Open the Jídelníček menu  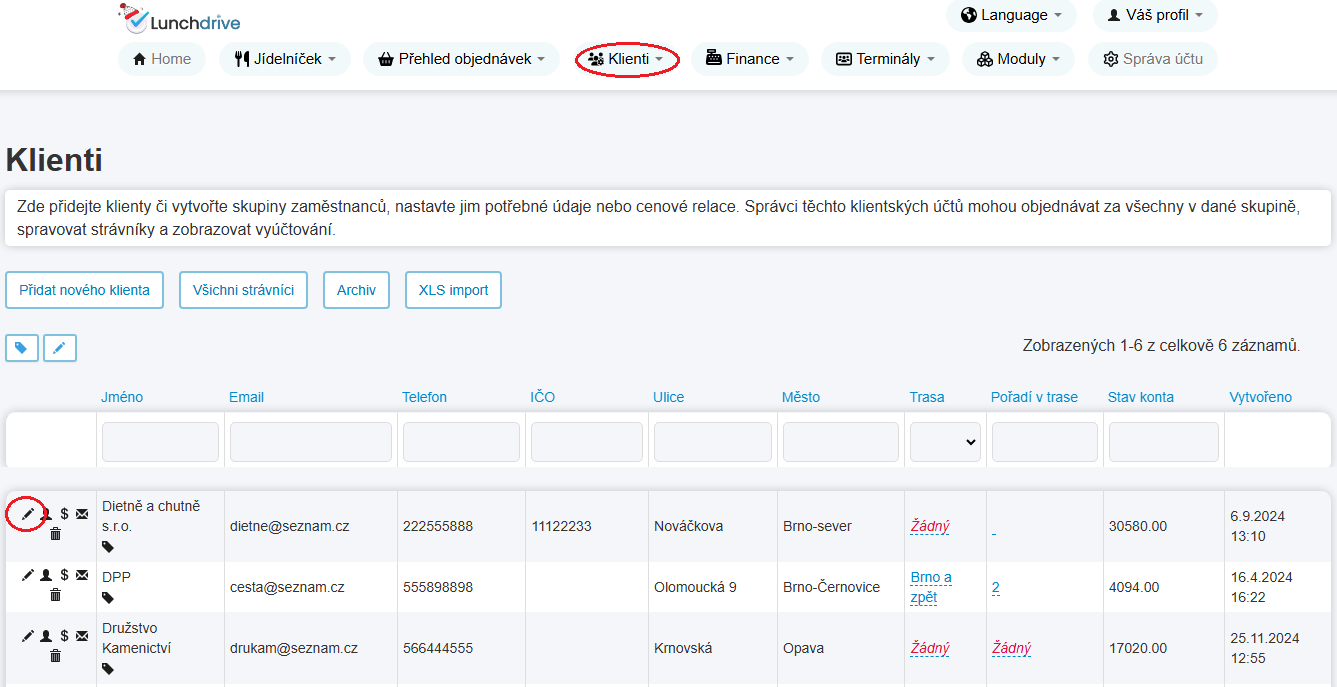pyautogui.click(x=285, y=59)
